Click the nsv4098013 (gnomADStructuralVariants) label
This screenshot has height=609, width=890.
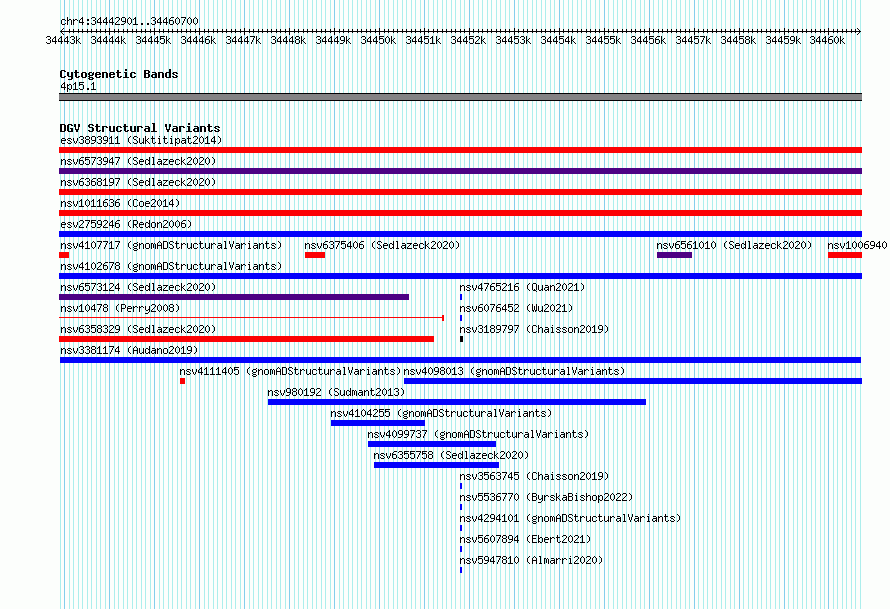[514, 371]
